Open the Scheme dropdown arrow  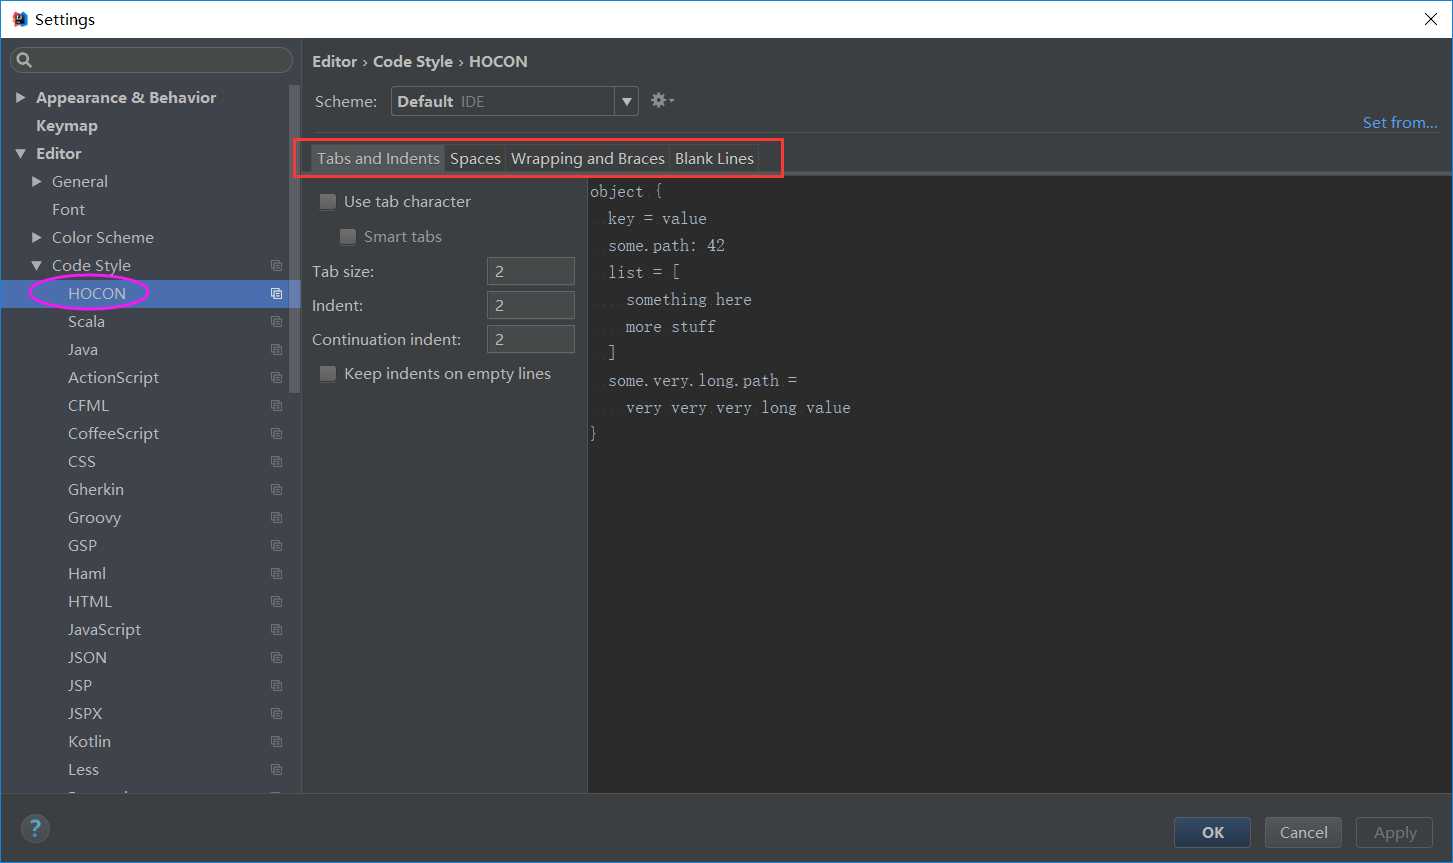[627, 101]
